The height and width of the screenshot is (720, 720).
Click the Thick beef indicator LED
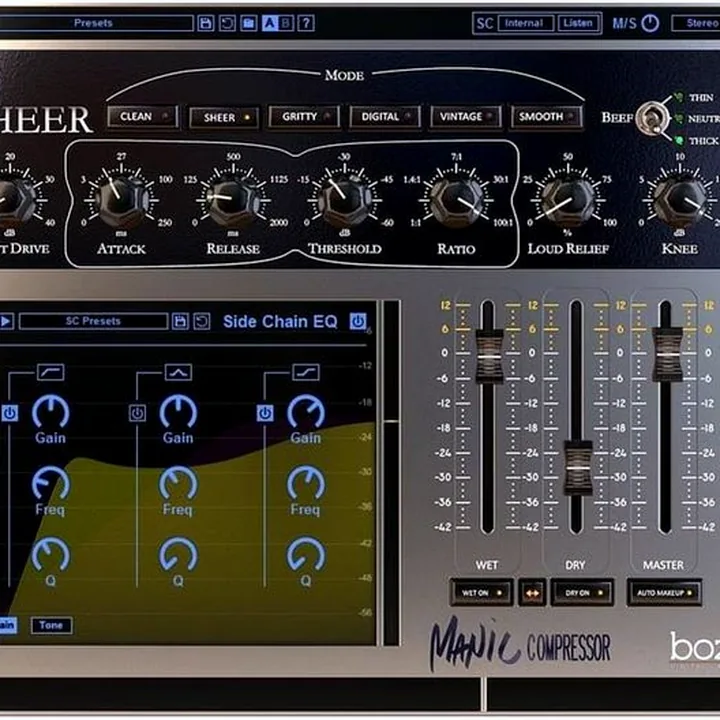(x=679, y=140)
